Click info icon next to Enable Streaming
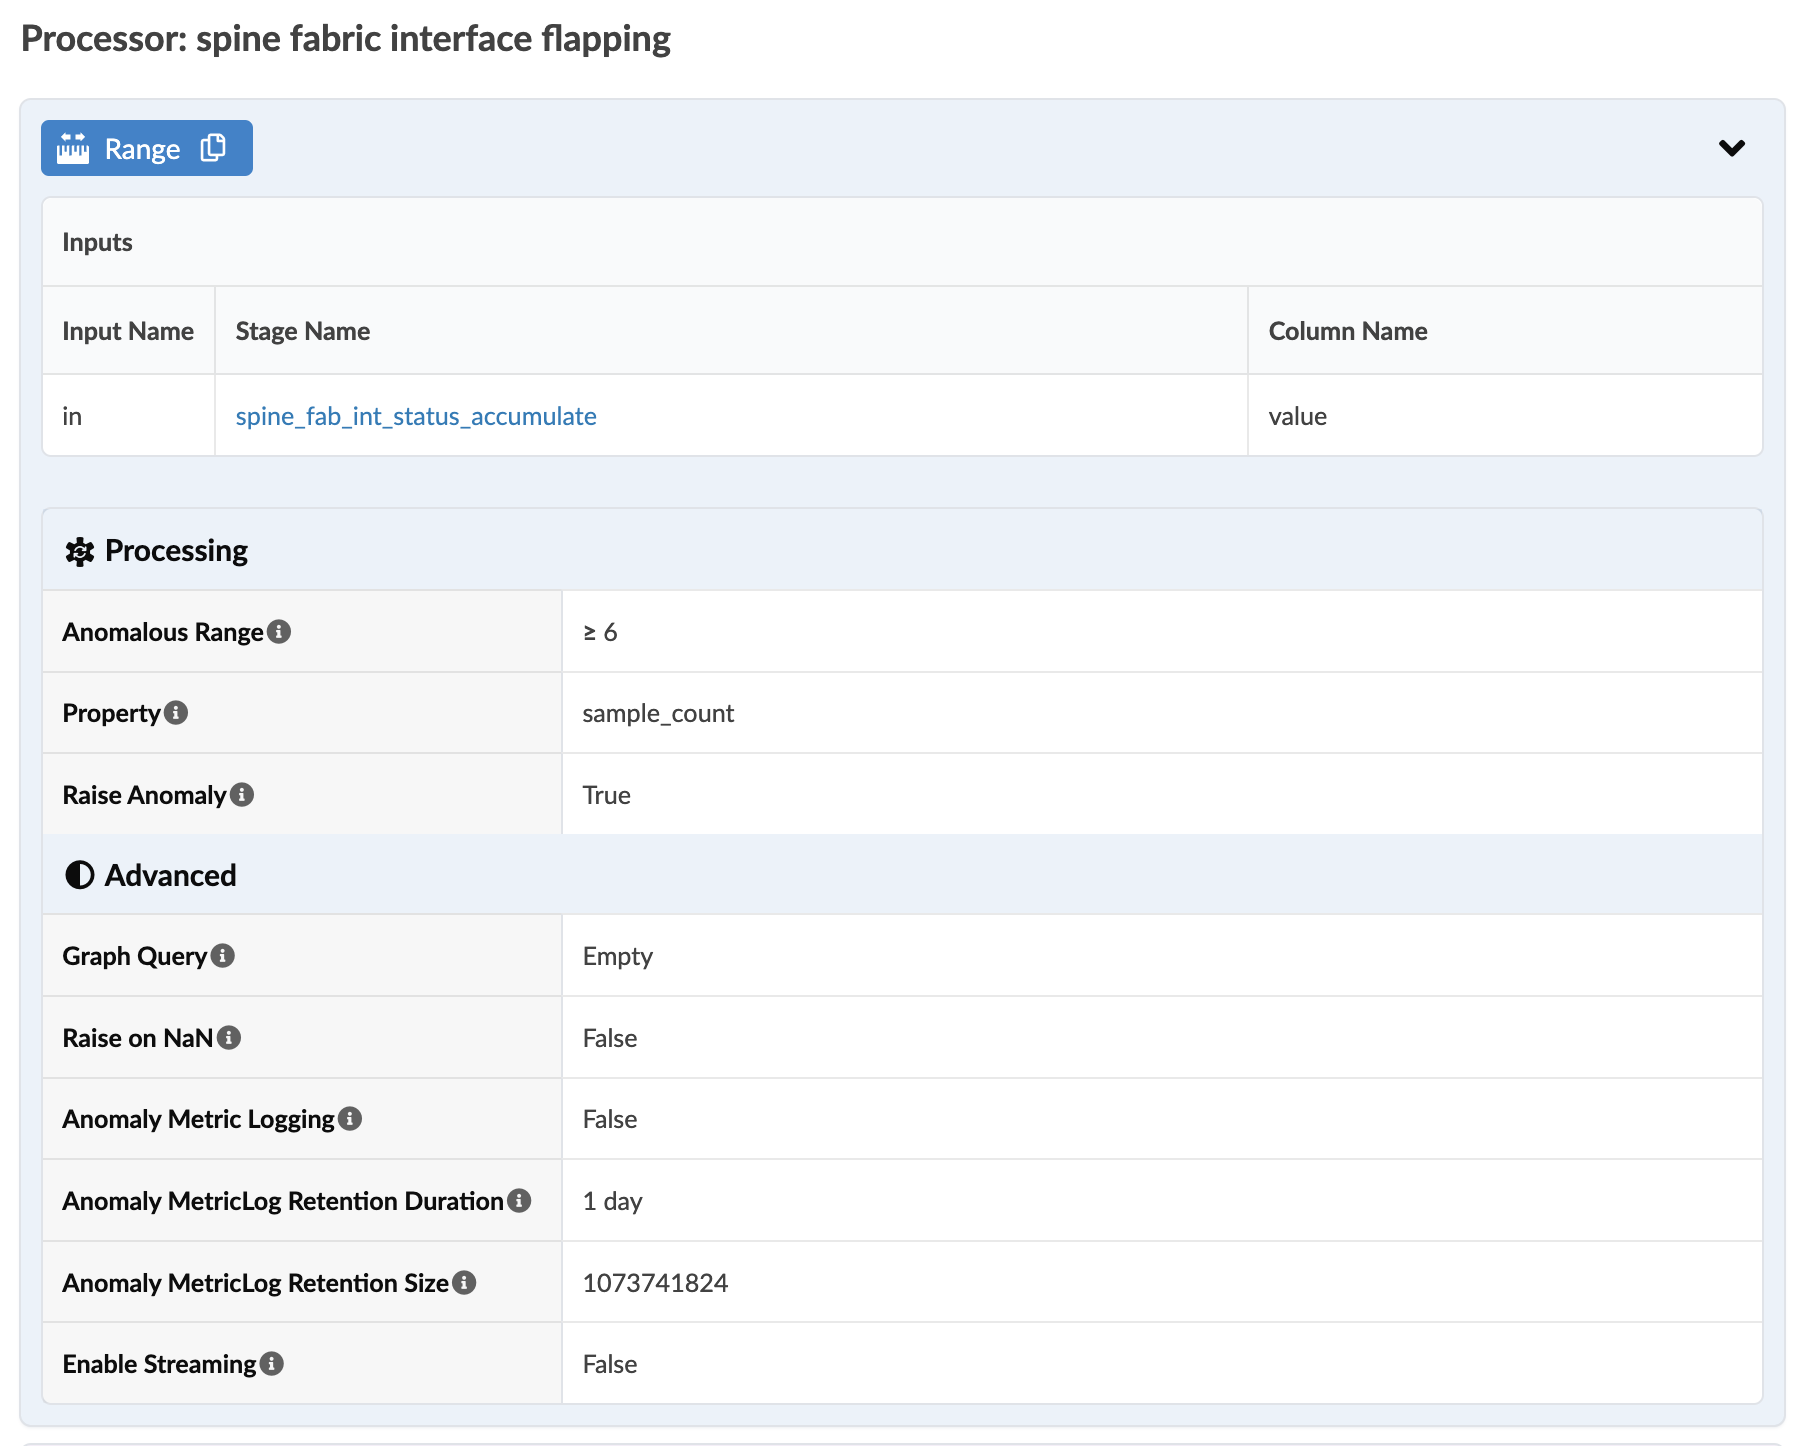 (x=272, y=1364)
